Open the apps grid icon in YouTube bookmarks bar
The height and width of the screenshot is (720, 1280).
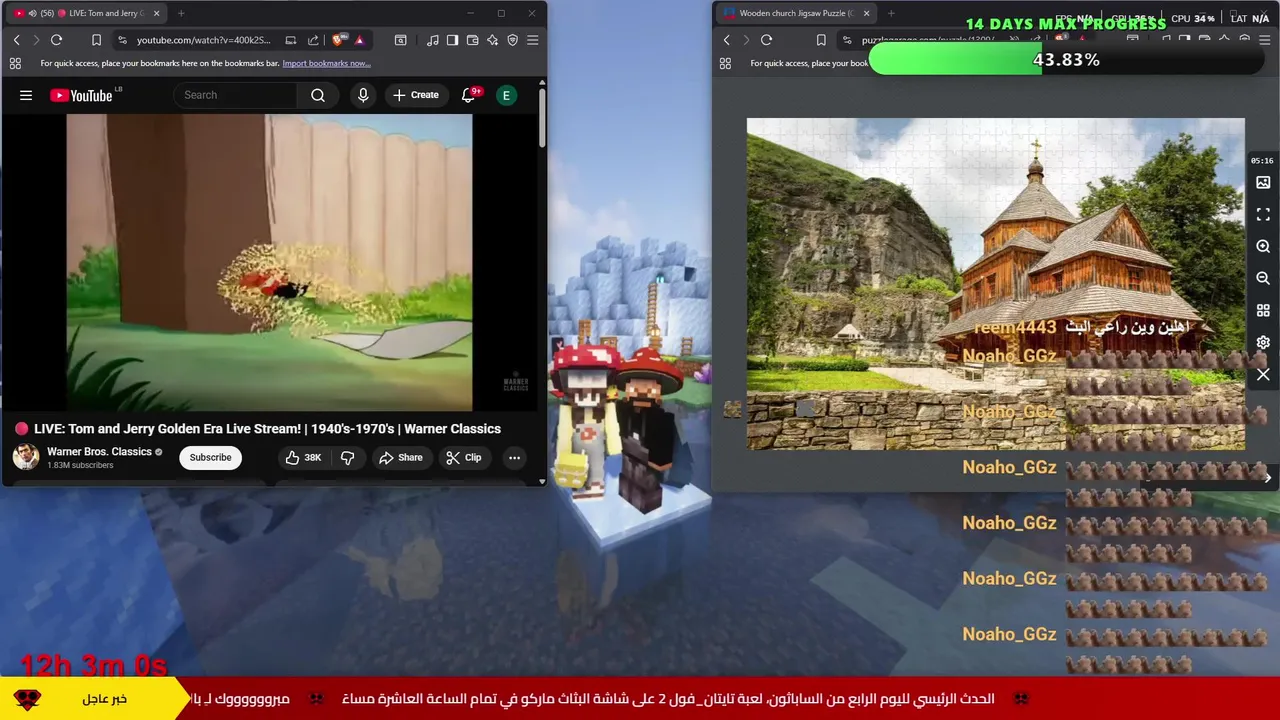click(x=15, y=63)
